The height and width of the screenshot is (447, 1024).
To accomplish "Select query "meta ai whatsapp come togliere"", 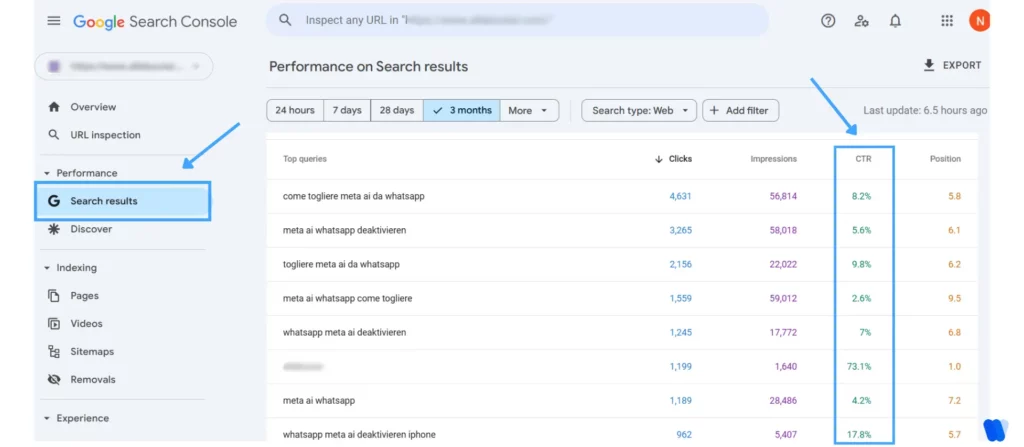I will click(x=347, y=298).
